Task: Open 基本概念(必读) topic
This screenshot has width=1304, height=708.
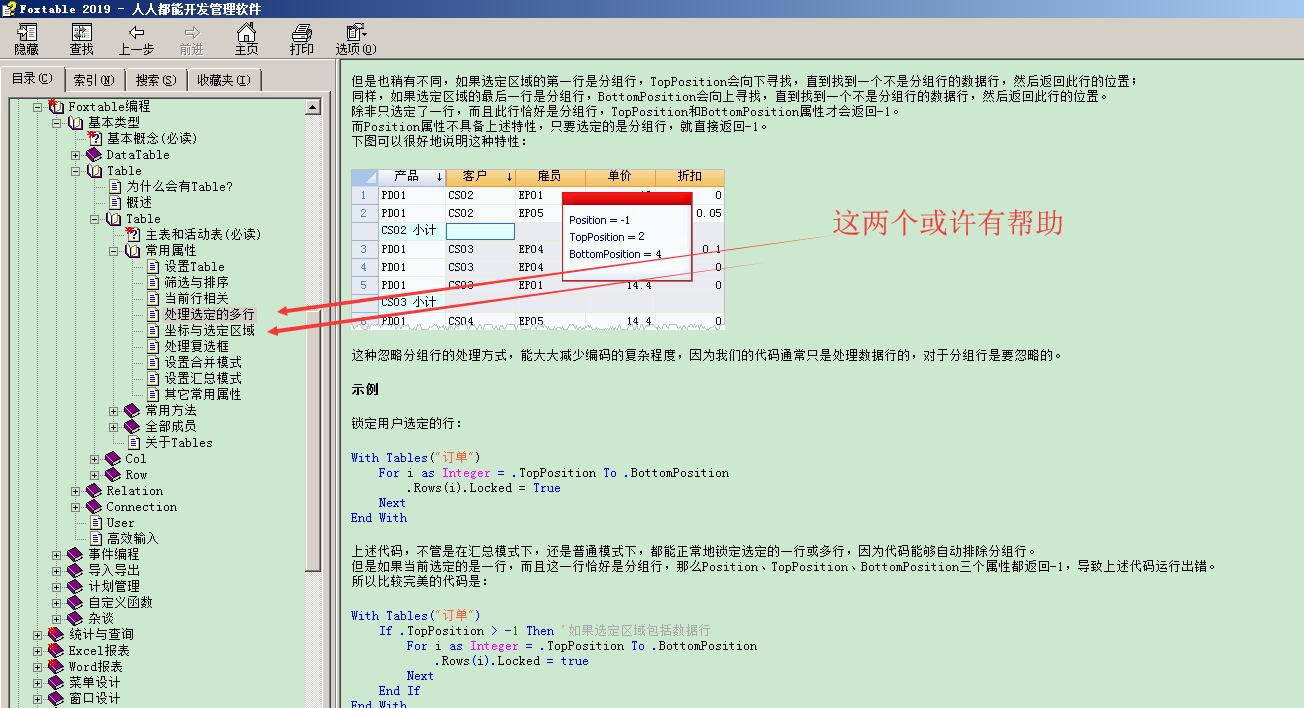Action: (151, 139)
